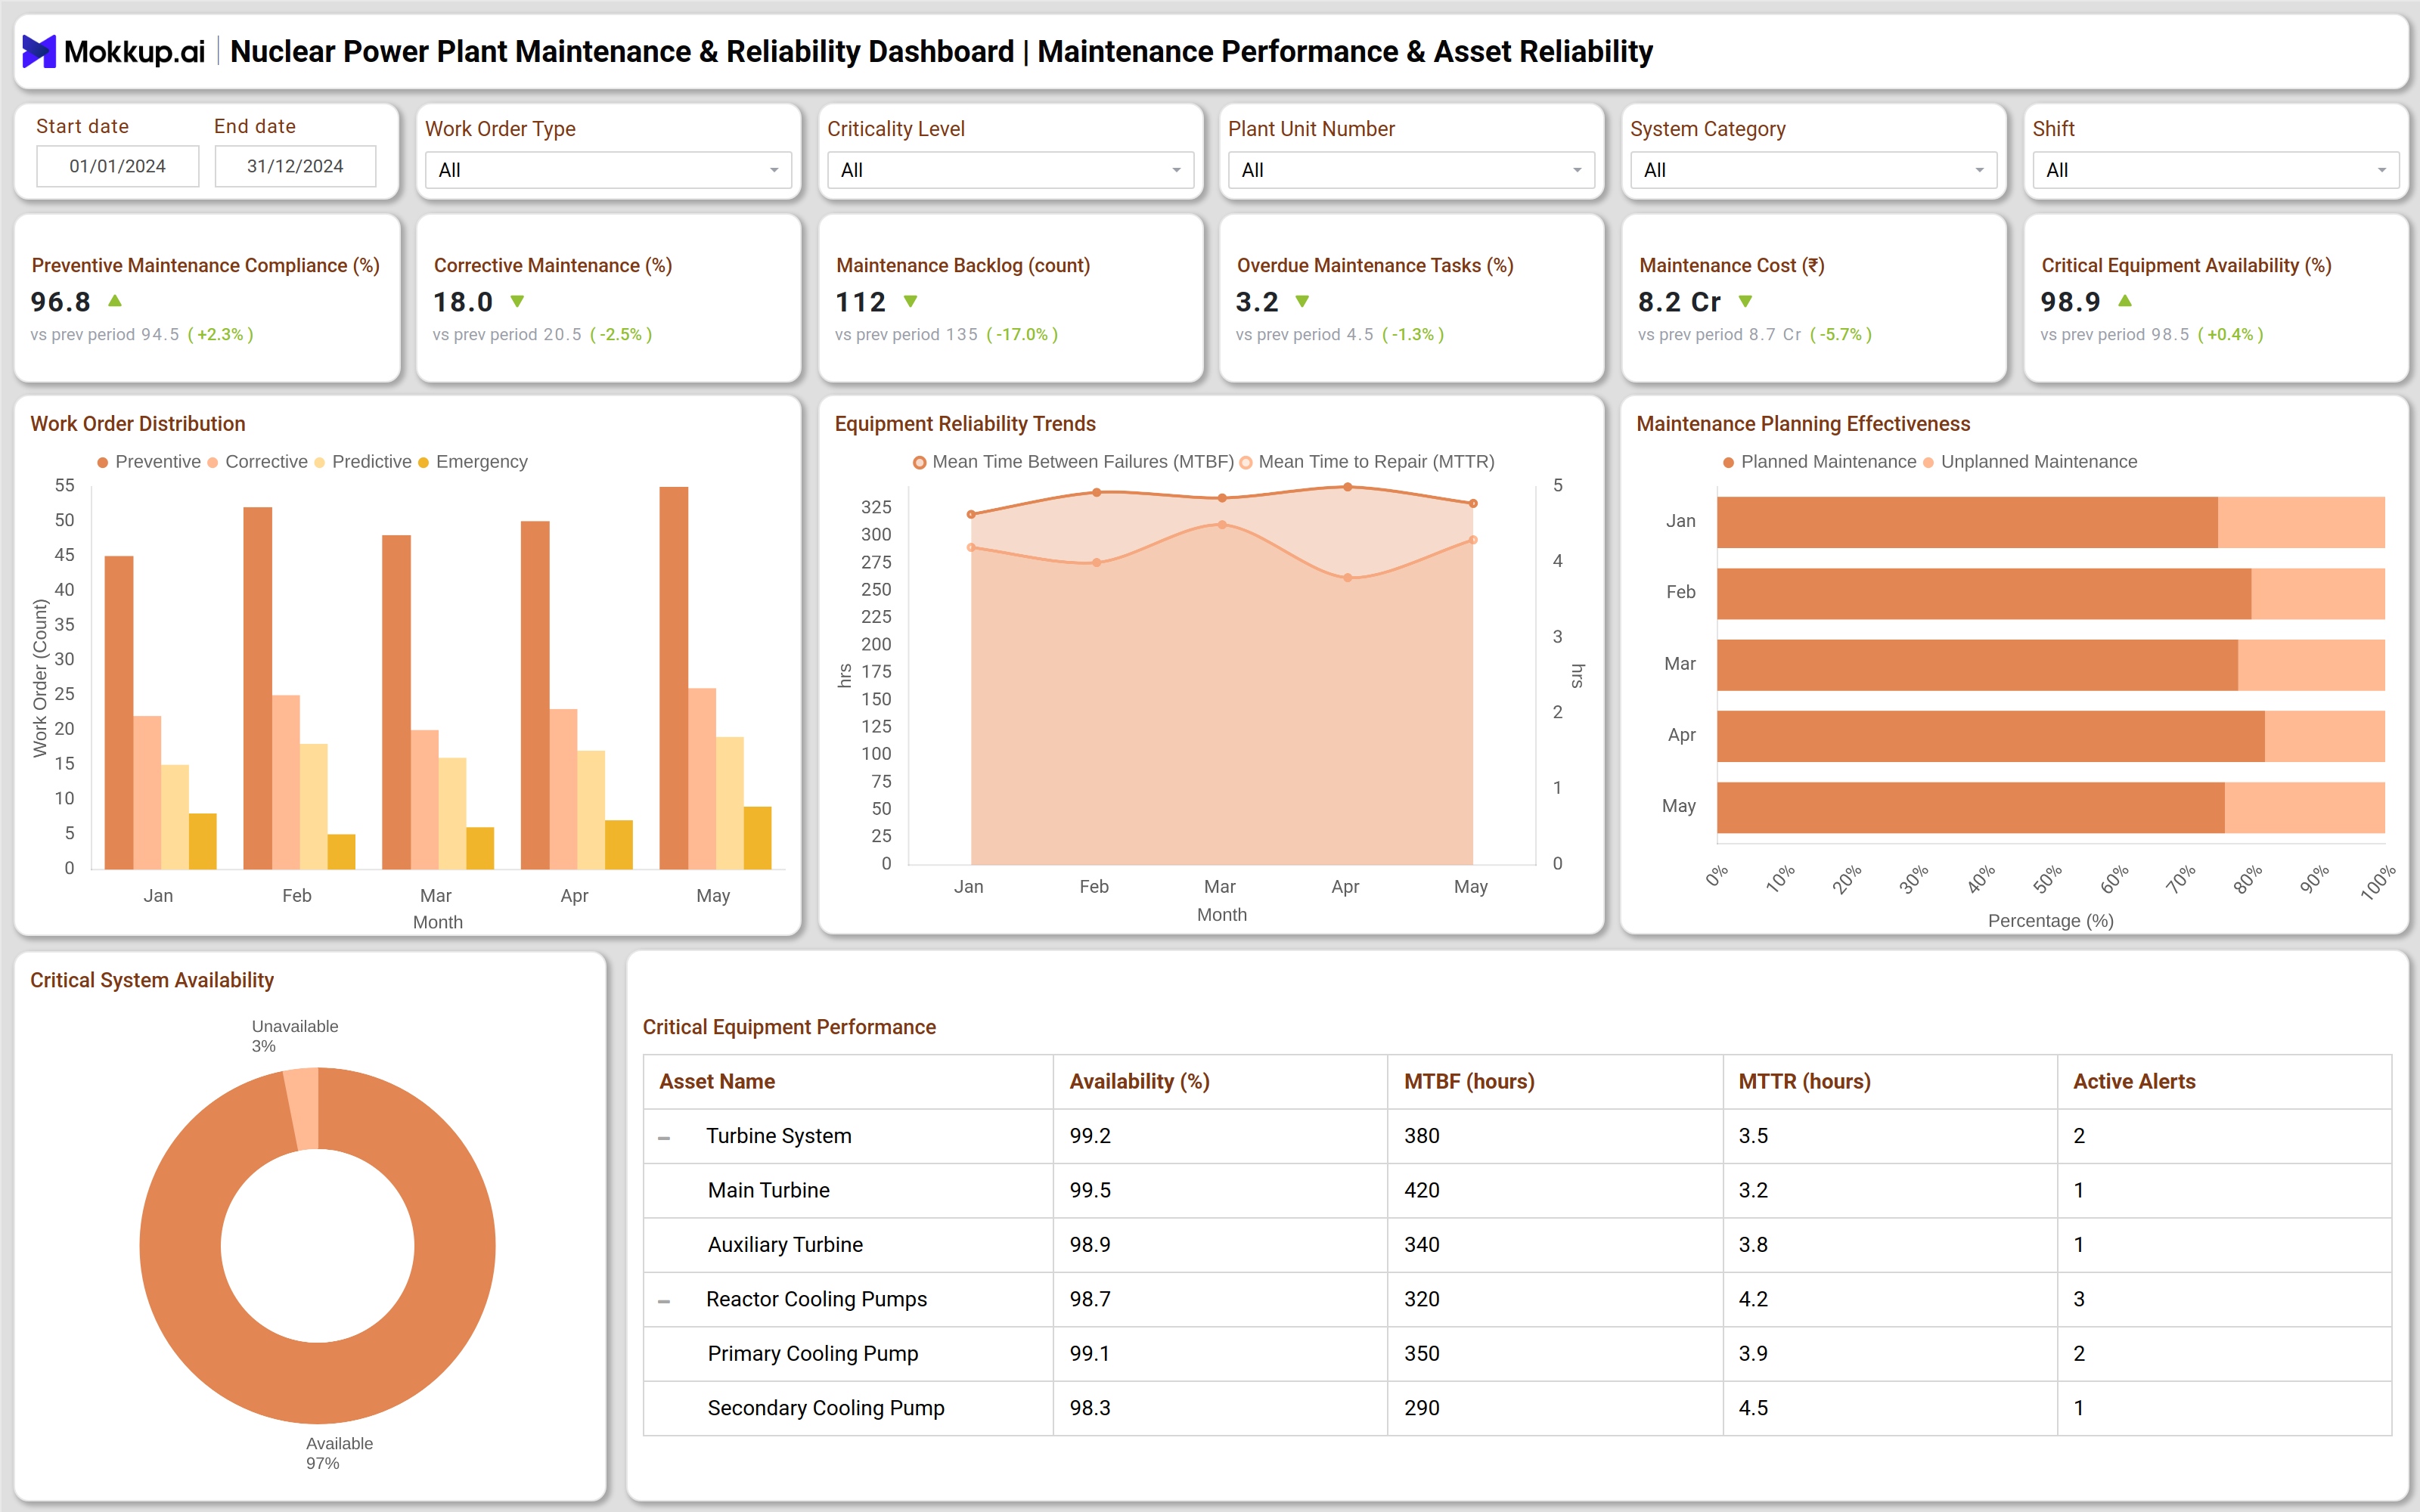
Task: Click the Maintenance Cost value 8.2 Cr
Action: (1679, 301)
